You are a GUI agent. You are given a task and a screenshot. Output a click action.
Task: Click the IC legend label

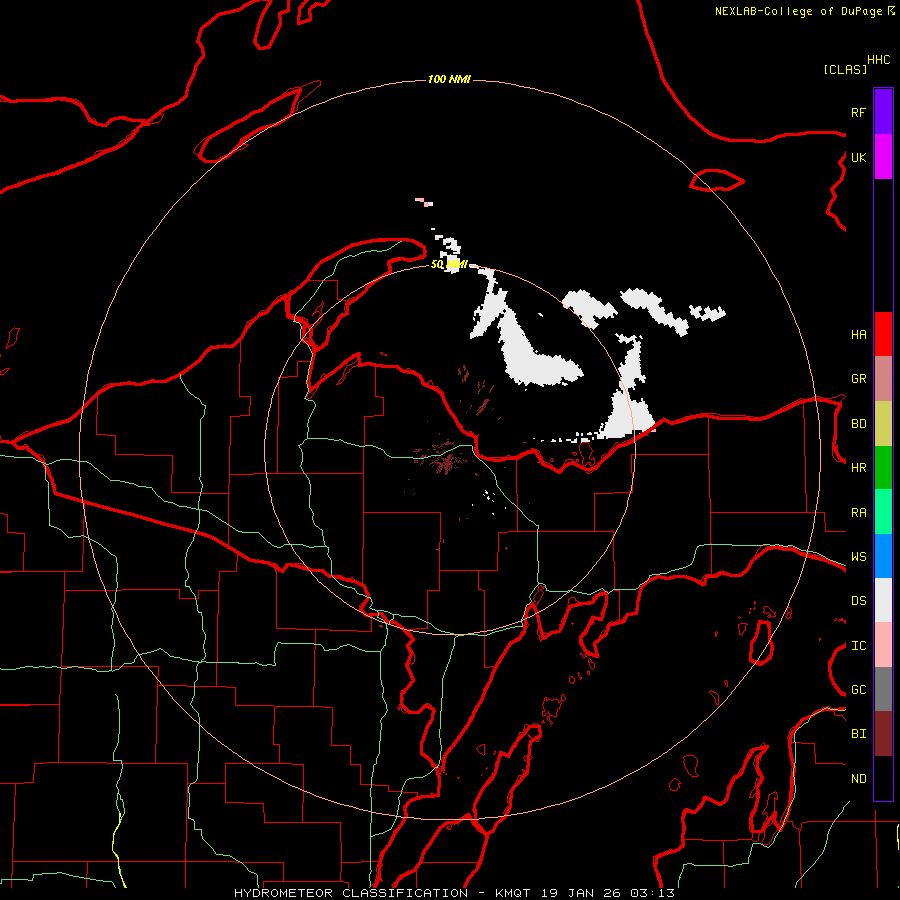[858, 646]
